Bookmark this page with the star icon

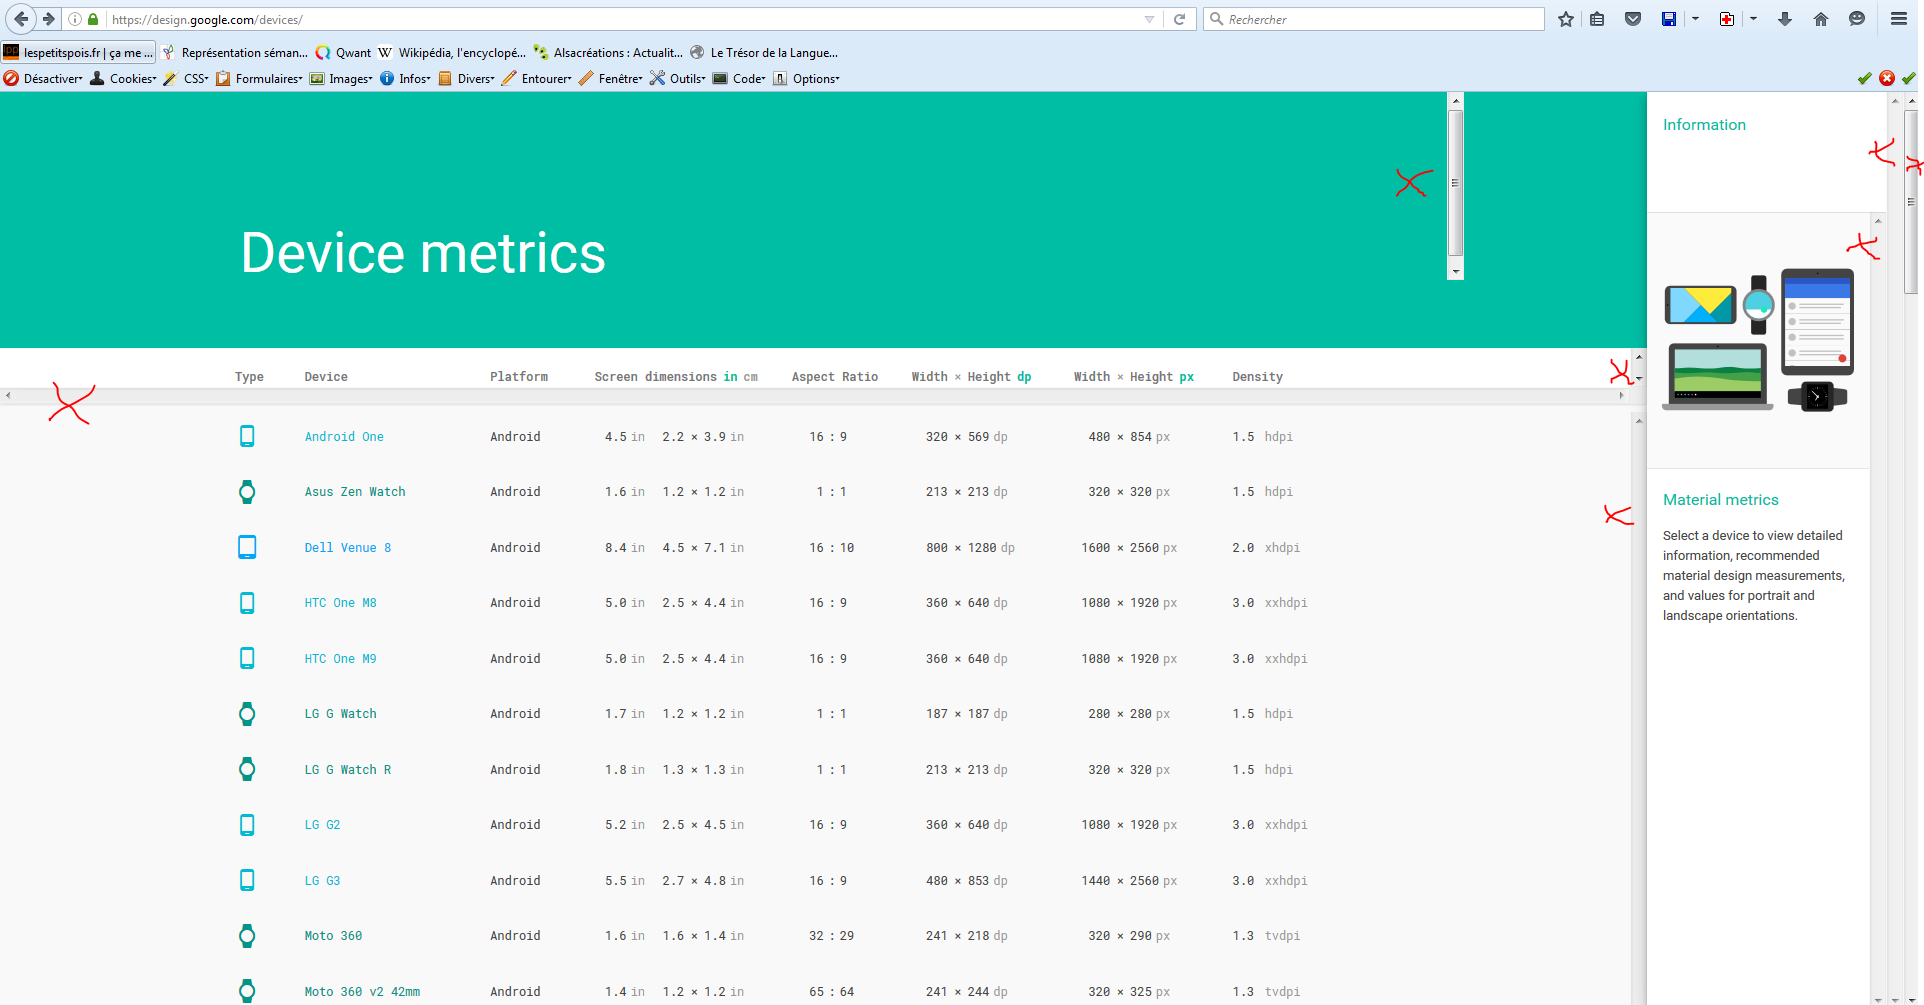tap(1566, 19)
